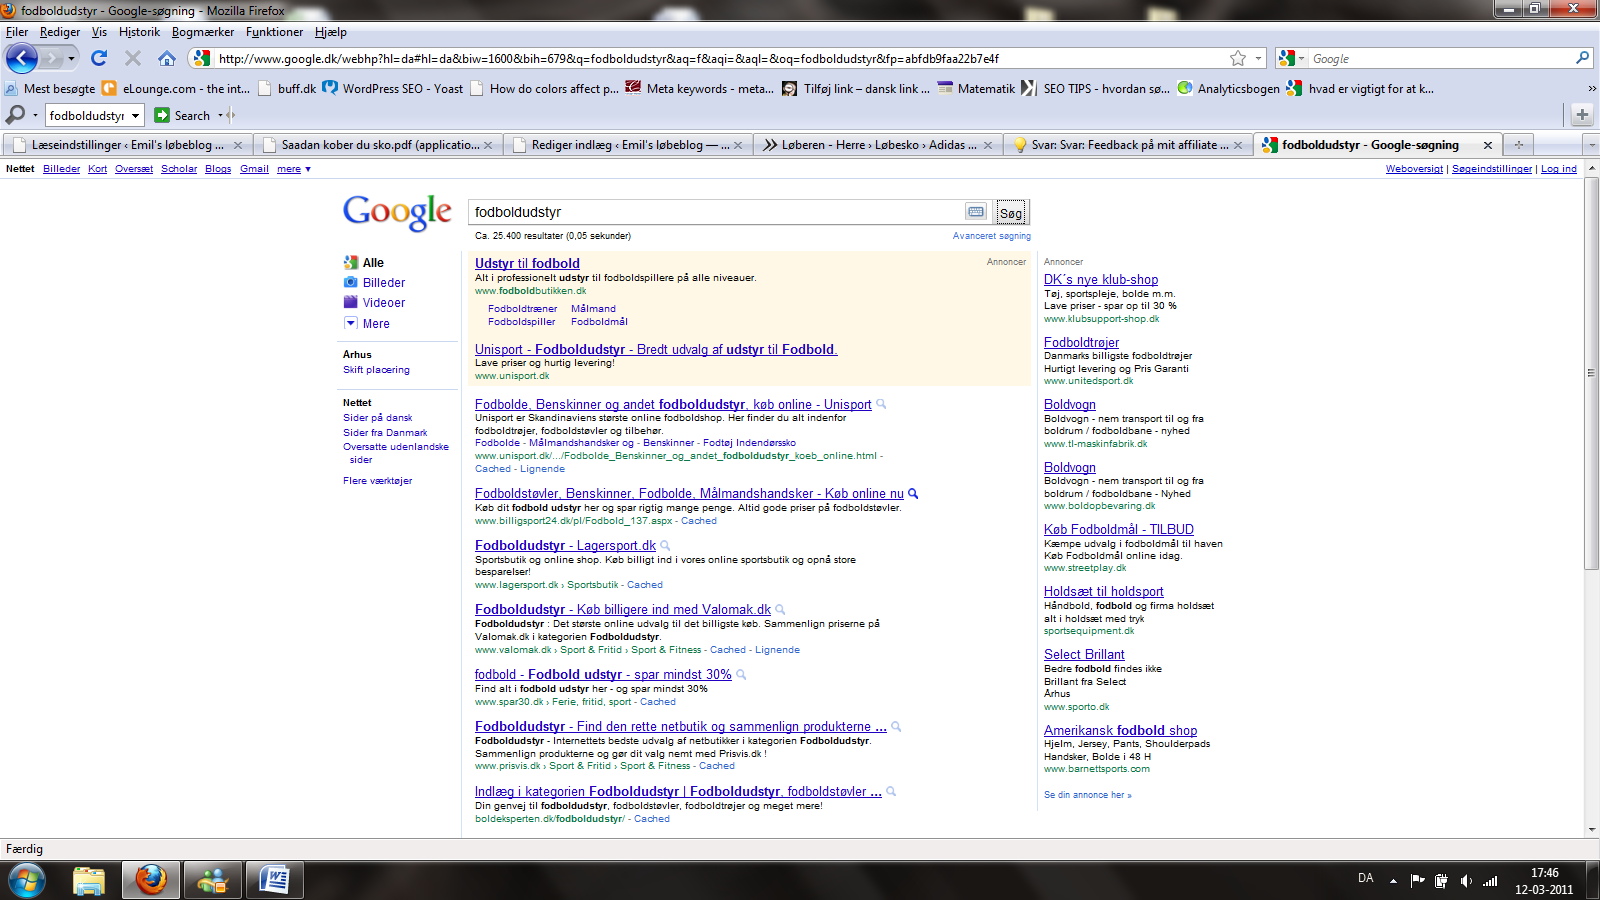
Task: Open Cached link for valomak.dk result
Action: (728, 650)
